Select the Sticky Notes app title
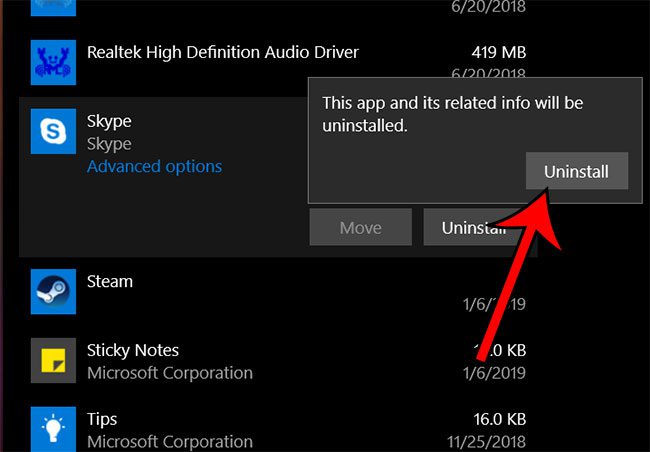Screen dimensions: 650x452 [x=133, y=350]
